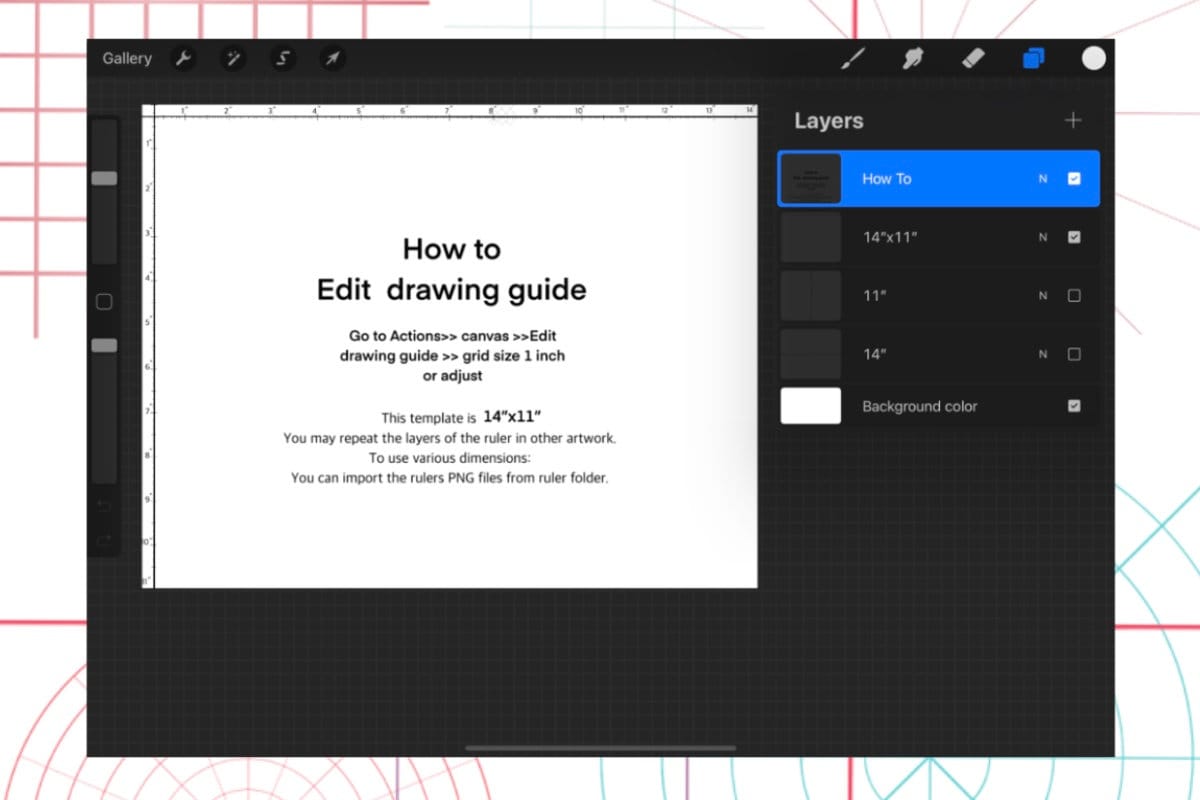Select the 14"x11" layer
Screen dimensions: 1200x800
coord(939,237)
